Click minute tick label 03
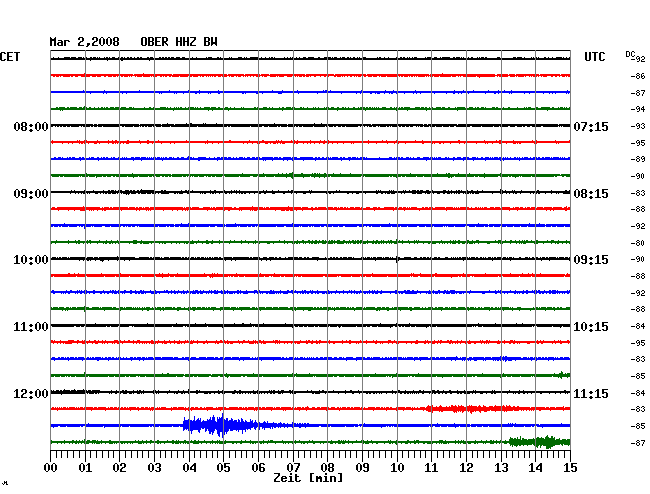The height and width of the screenshot is (494, 650). pyautogui.click(x=154, y=468)
